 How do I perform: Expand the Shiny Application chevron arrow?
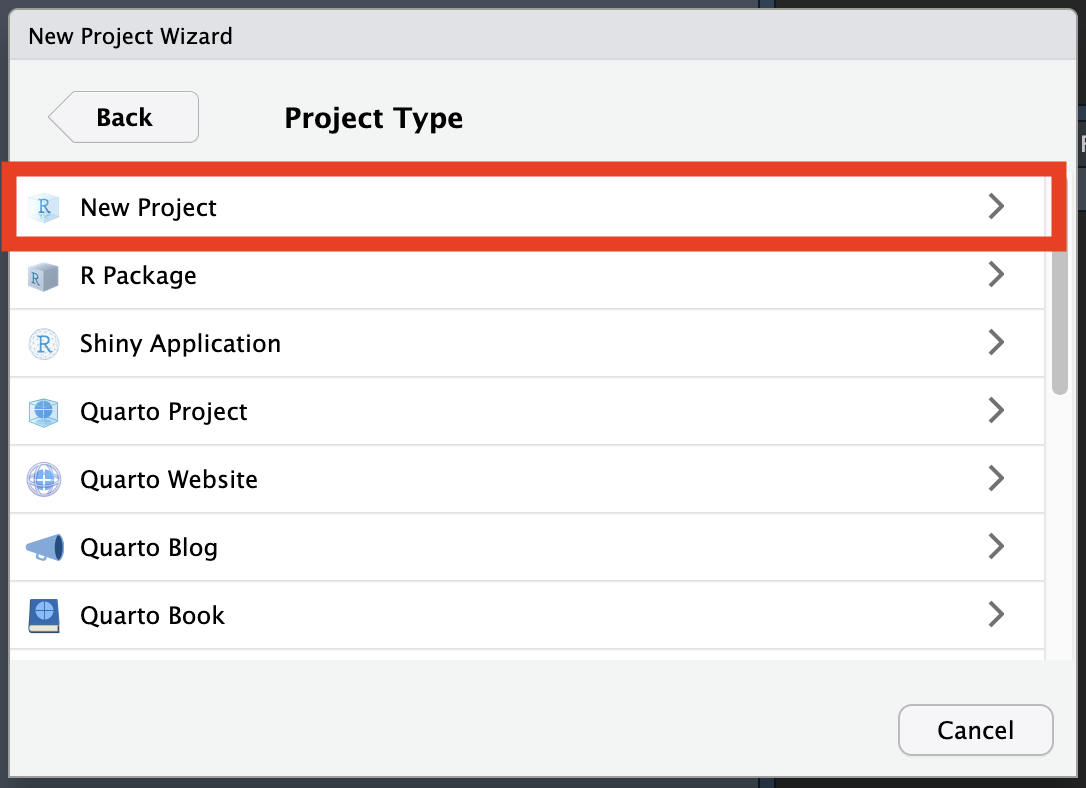pyautogui.click(x=995, y=343)
